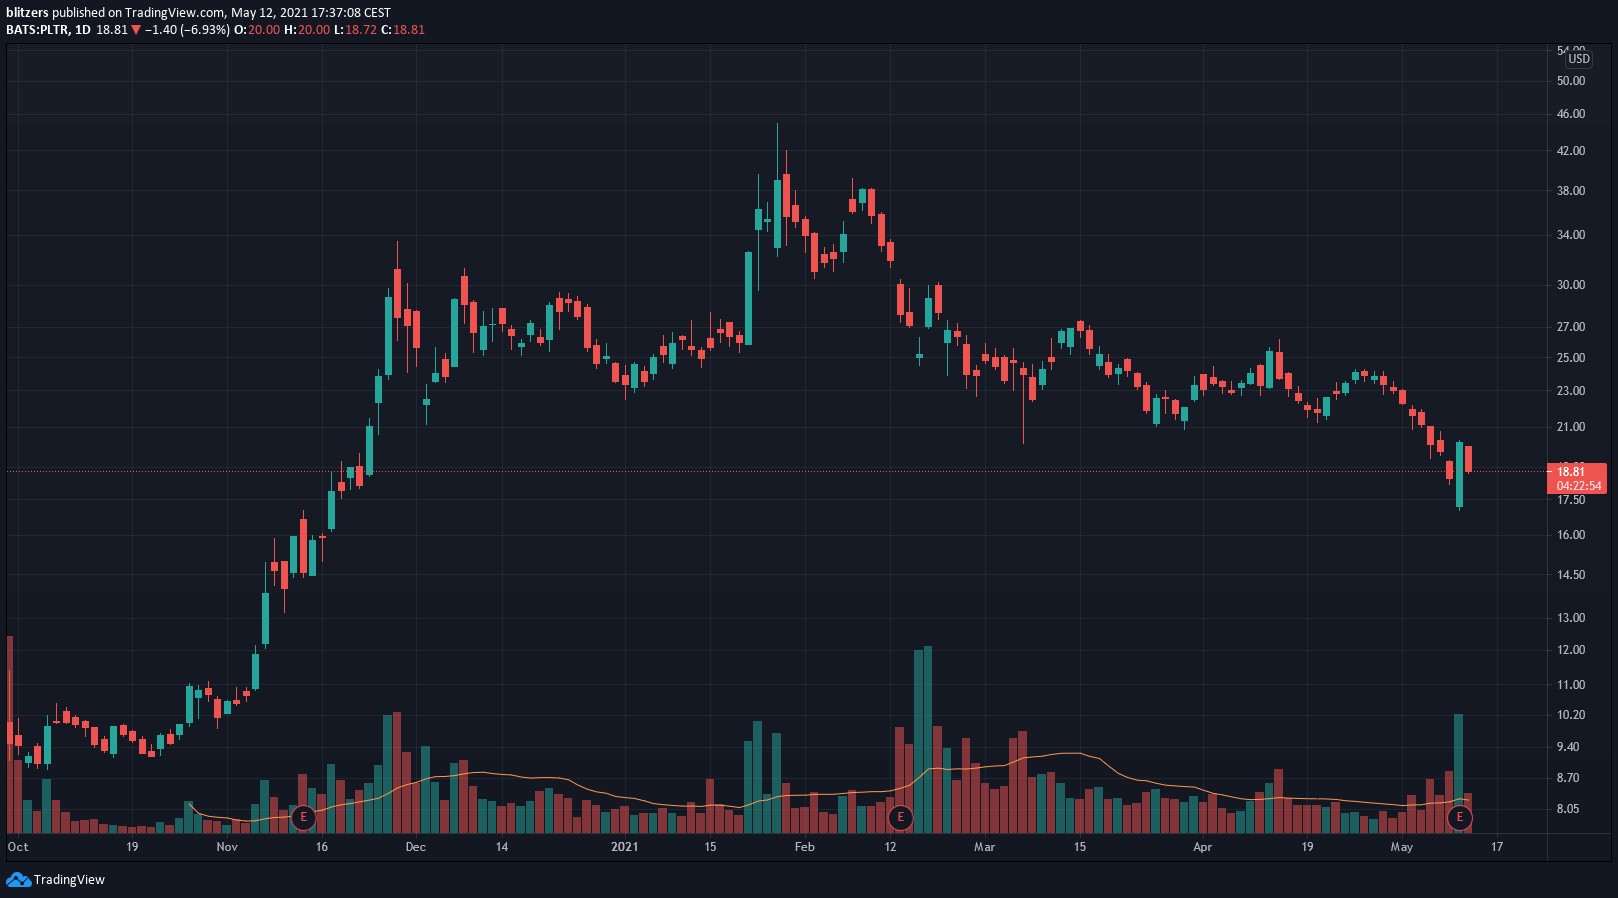This screenshot has width=1618, height=898.
Task: Click the change value −1.40 (−6.93%)
Action: pyautogui.click(x=187, y=30)
